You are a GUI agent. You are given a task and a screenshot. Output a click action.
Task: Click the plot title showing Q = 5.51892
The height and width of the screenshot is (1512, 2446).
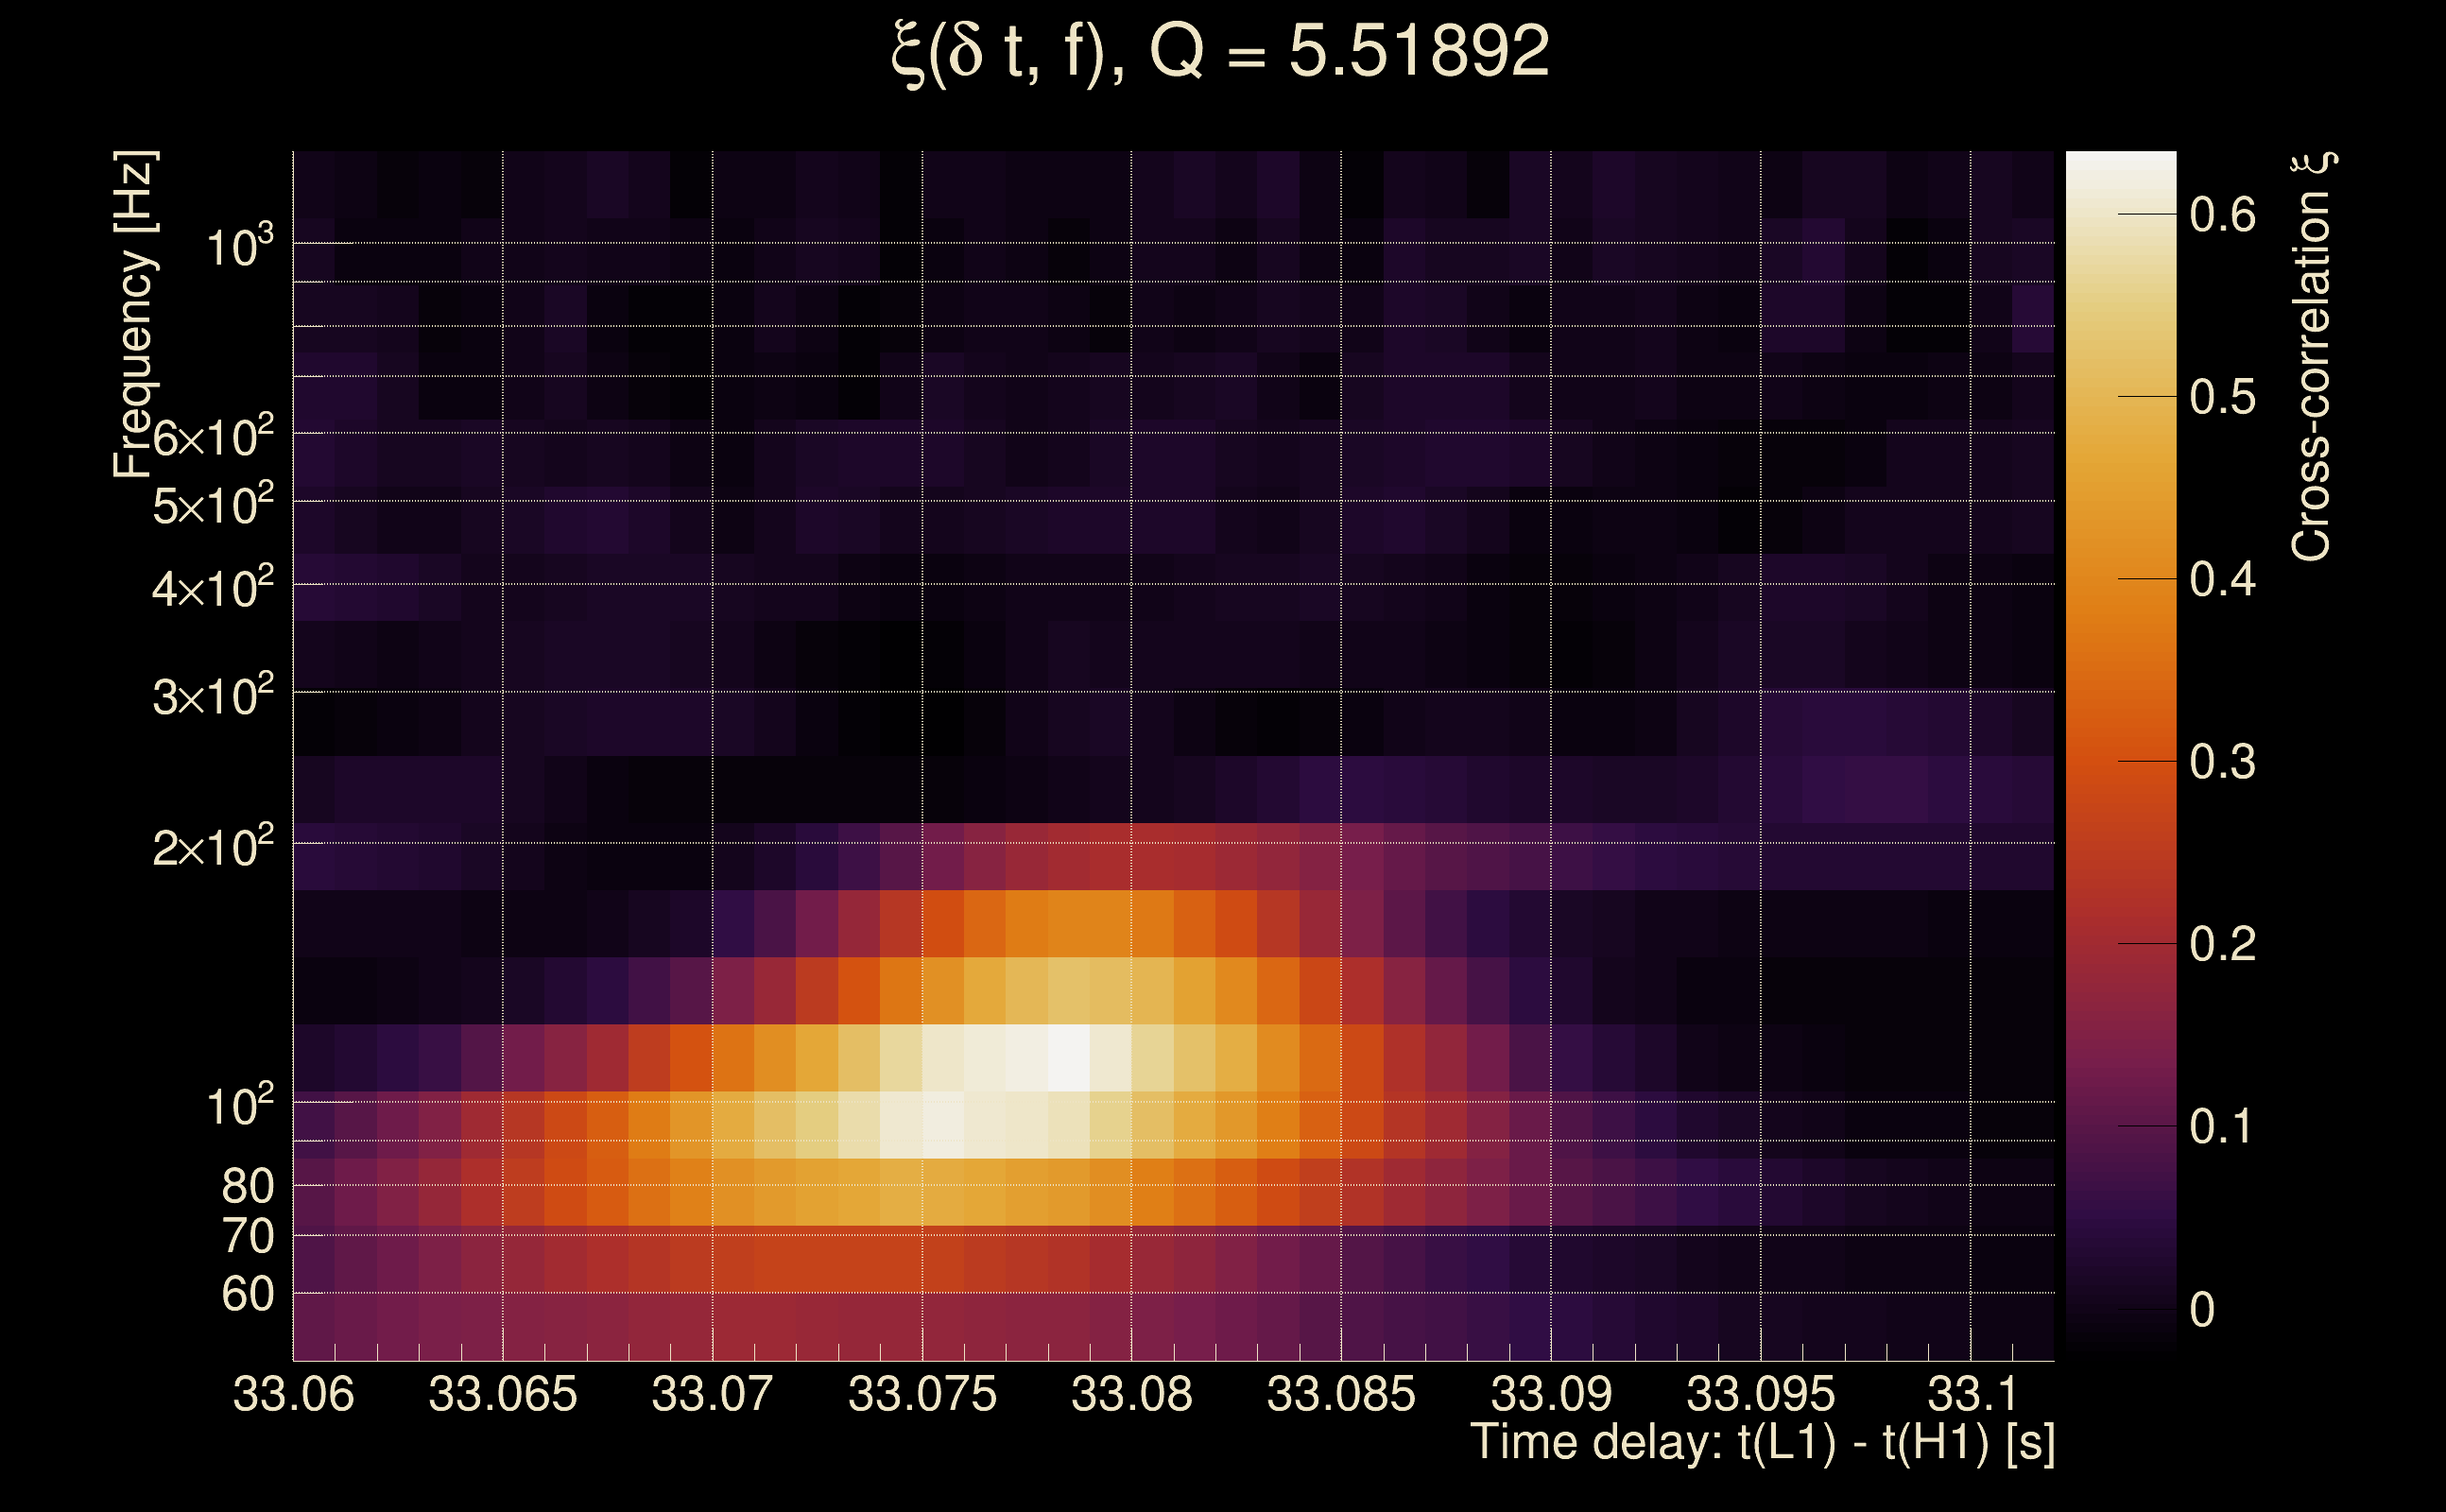tap(1220, 52)
